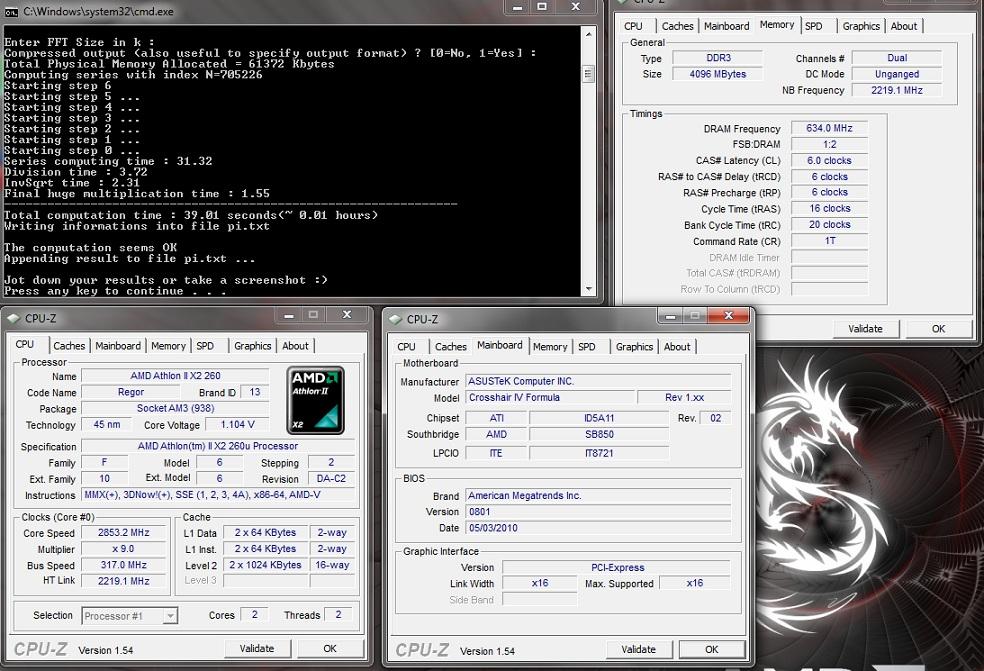Click the Bus Speed value 317.0 MHz
Viewport: 984px width, 671px height.
tap(124, 566)
